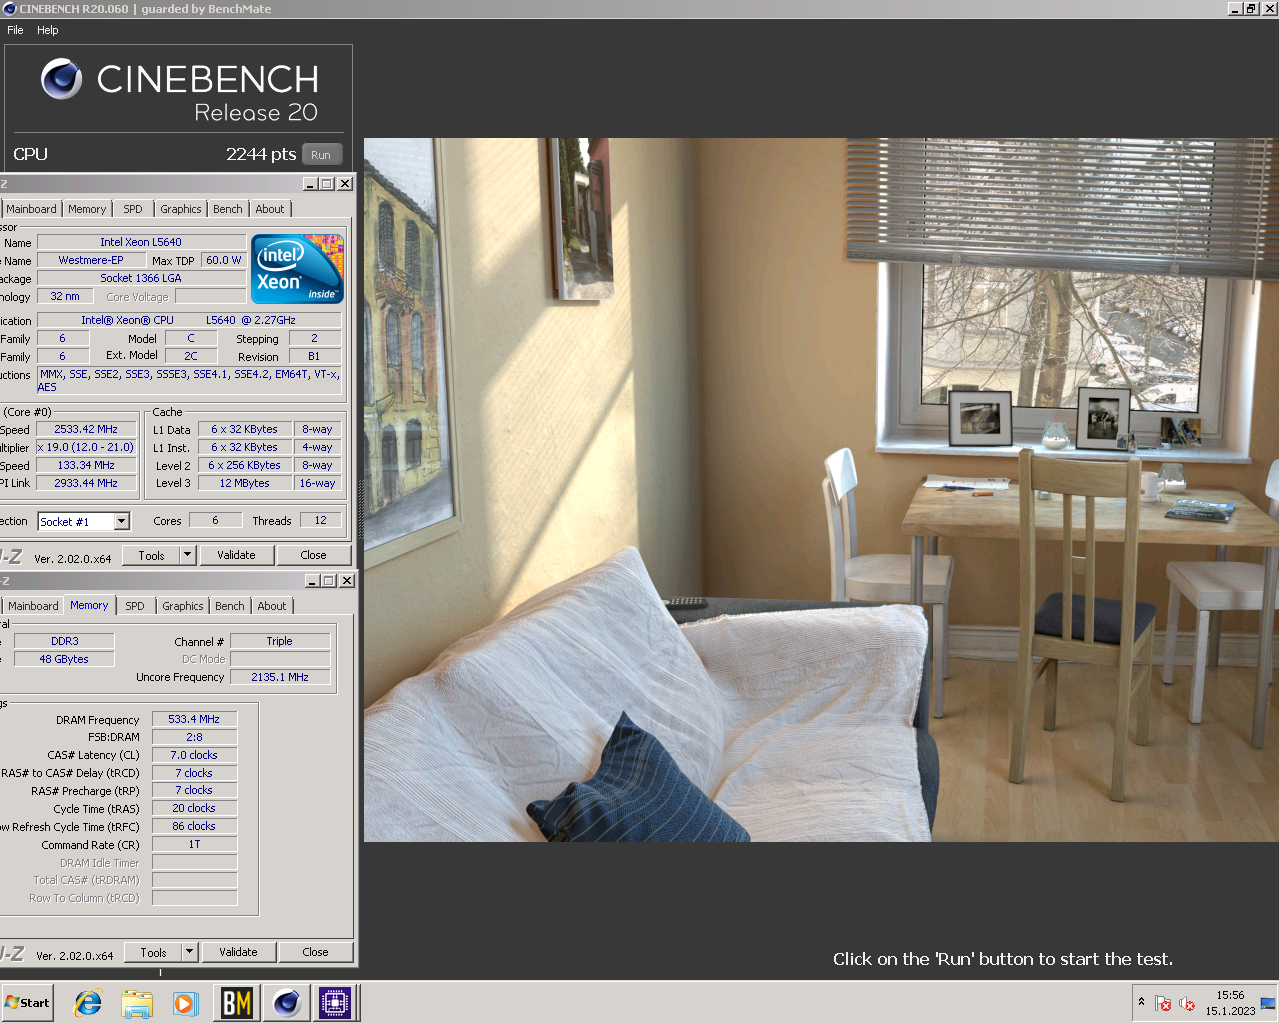Image resolution: width=1279 pixels, height=1023 pixels.
Task: Click the Uncore Frequency 2135.1 MHz value
Action: point(280,677)
